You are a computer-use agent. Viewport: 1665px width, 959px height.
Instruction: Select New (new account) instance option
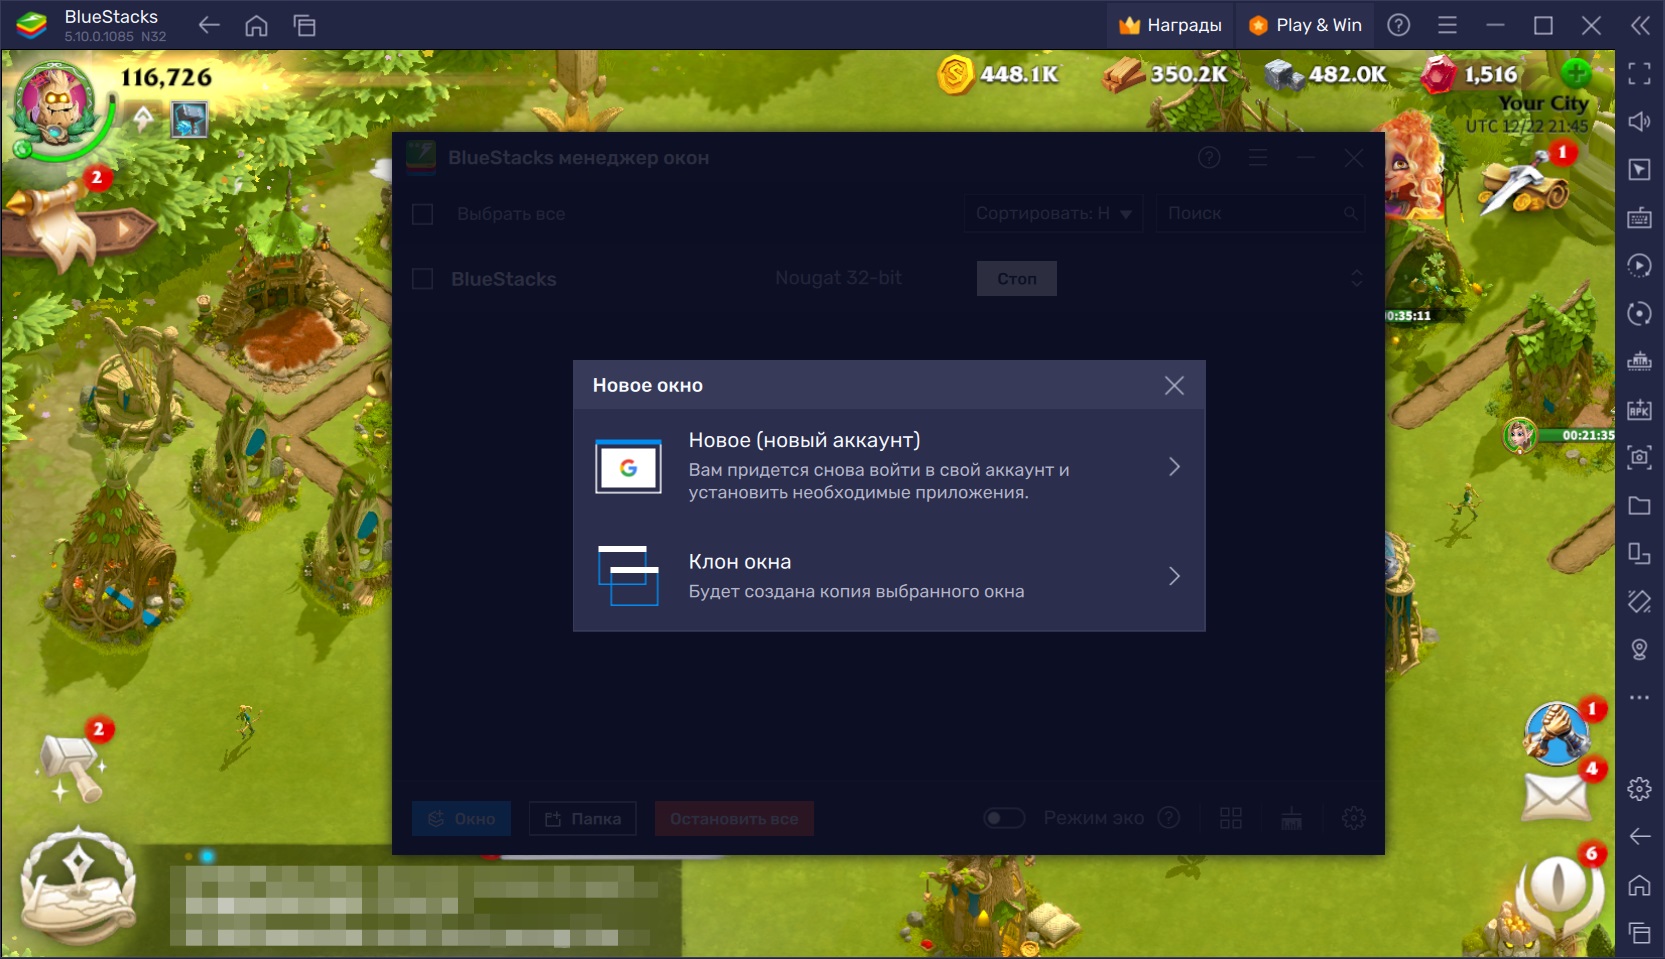tap(888, 466)
